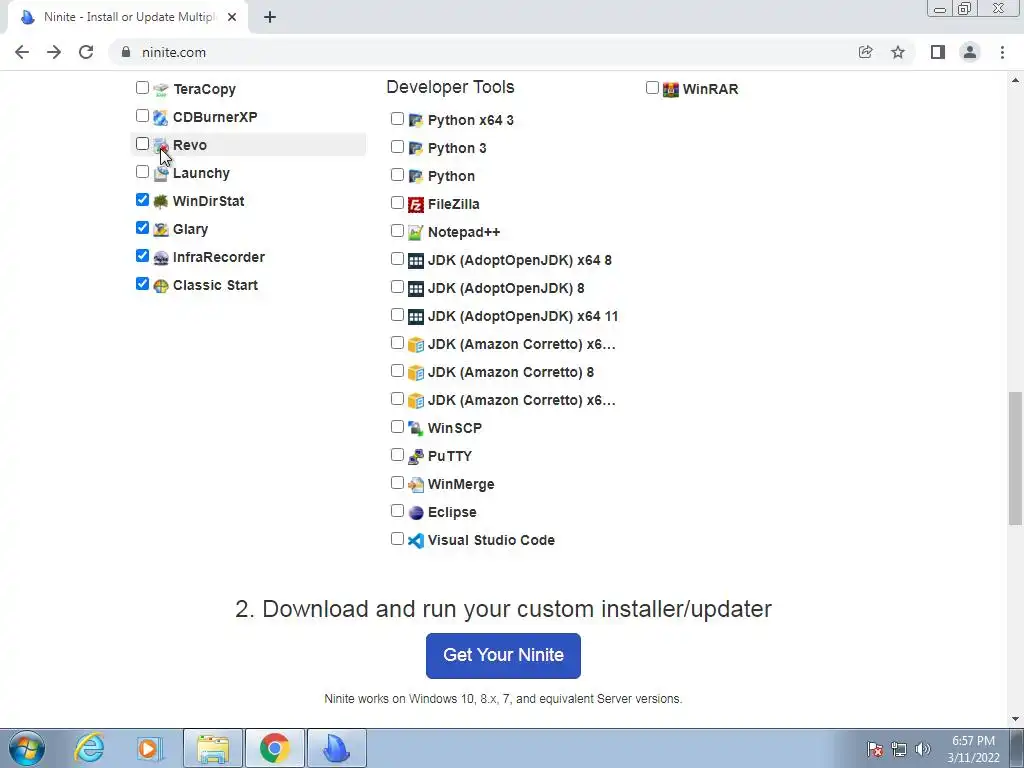Screen dimensions: 1024x768
Task: Uncheck the Classic Start checkbox
Action: pyautogui.click(x=142, y=284)
